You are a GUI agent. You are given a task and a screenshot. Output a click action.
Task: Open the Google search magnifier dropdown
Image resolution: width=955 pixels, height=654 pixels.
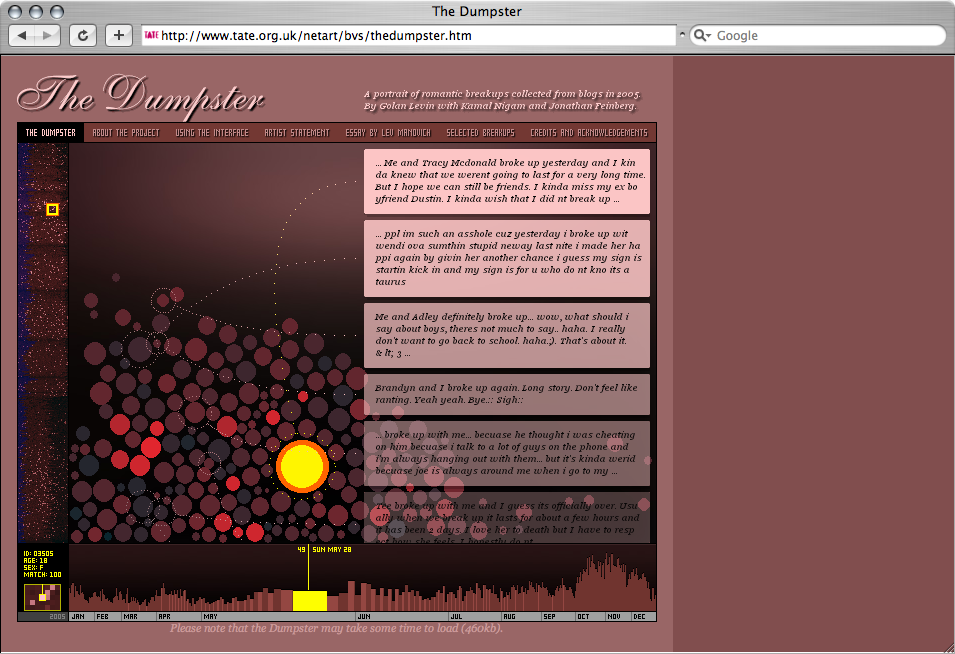tap(702, 36)
